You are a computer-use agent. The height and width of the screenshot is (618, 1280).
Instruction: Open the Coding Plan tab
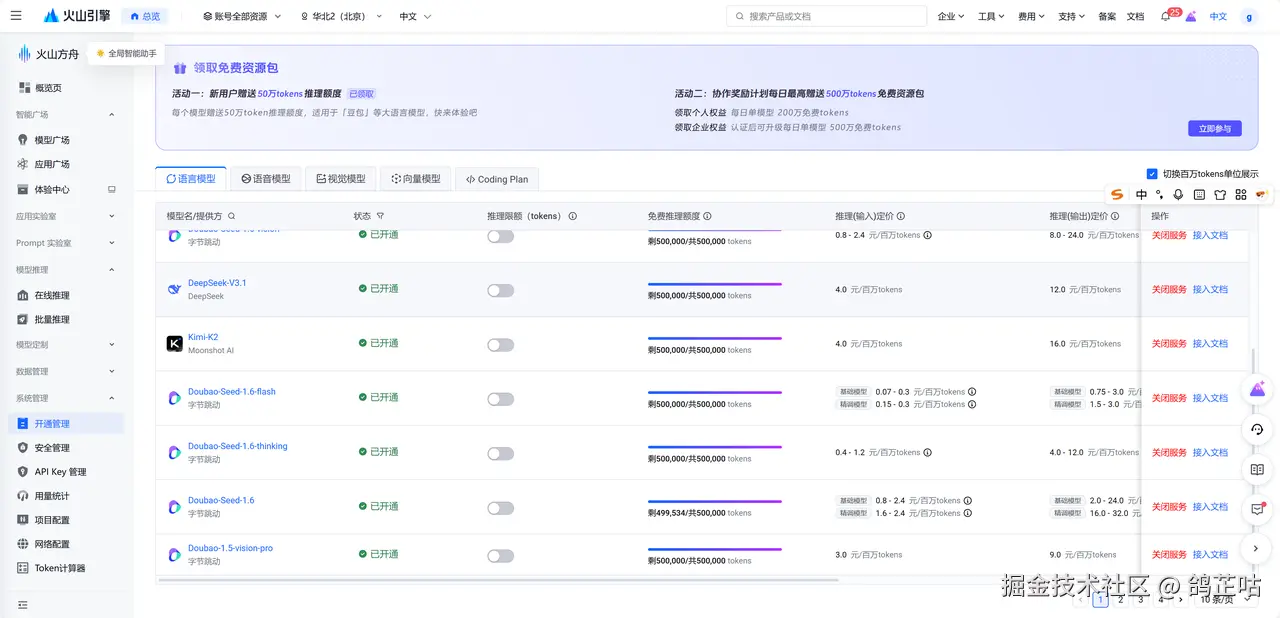[x=497, y=179]
